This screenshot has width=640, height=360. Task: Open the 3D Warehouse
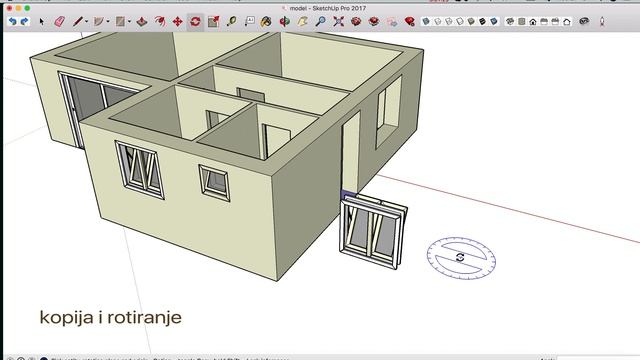[x=356, y=21]
